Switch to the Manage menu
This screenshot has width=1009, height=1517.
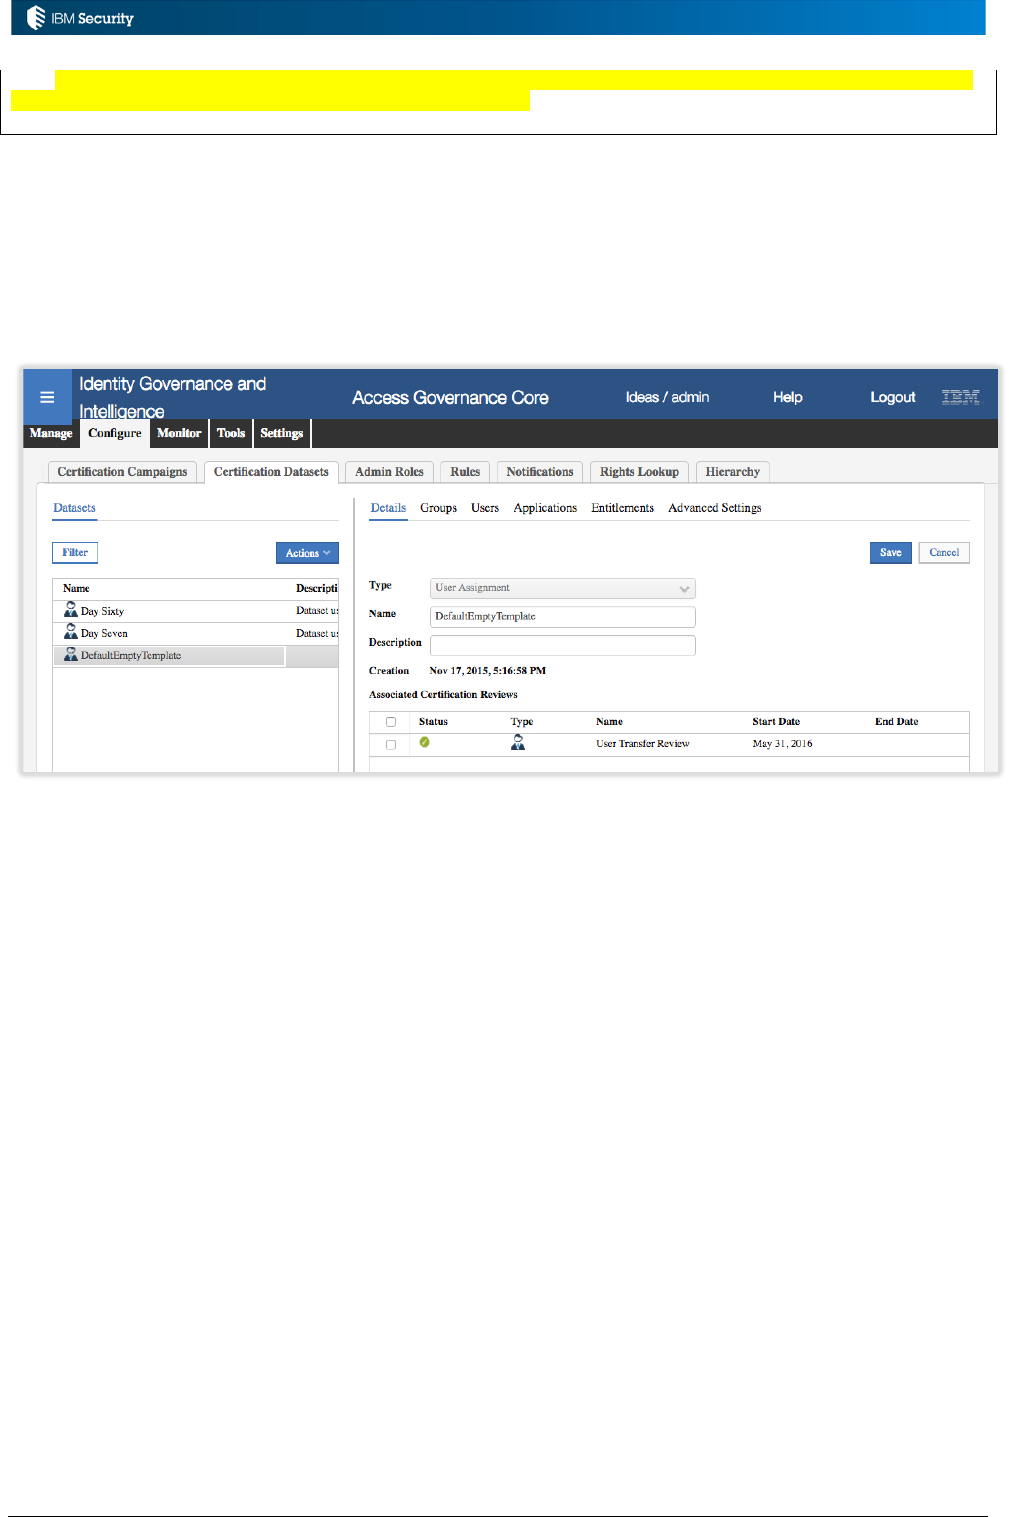coord(51,433)
